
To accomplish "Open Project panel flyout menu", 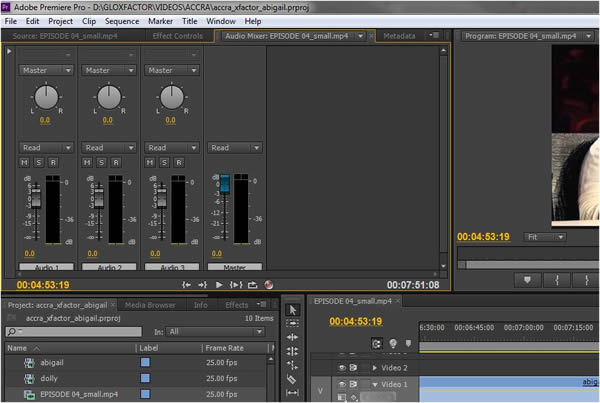I will pos(261,305).
